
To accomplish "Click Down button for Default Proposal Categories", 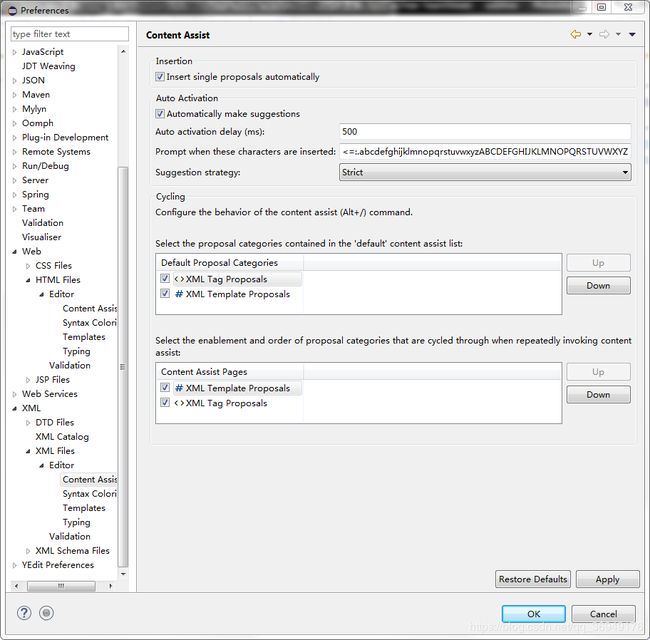I will pyautogui.click(x=598, y=286).
